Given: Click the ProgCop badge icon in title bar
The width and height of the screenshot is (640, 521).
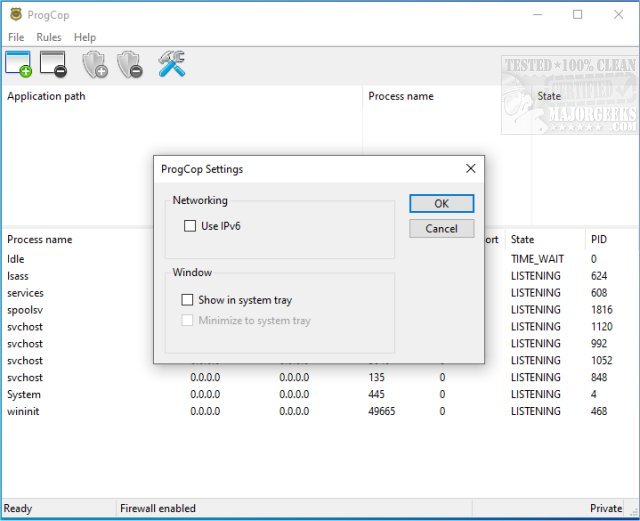Looking at the screenshot, I should tap(16, 14).
